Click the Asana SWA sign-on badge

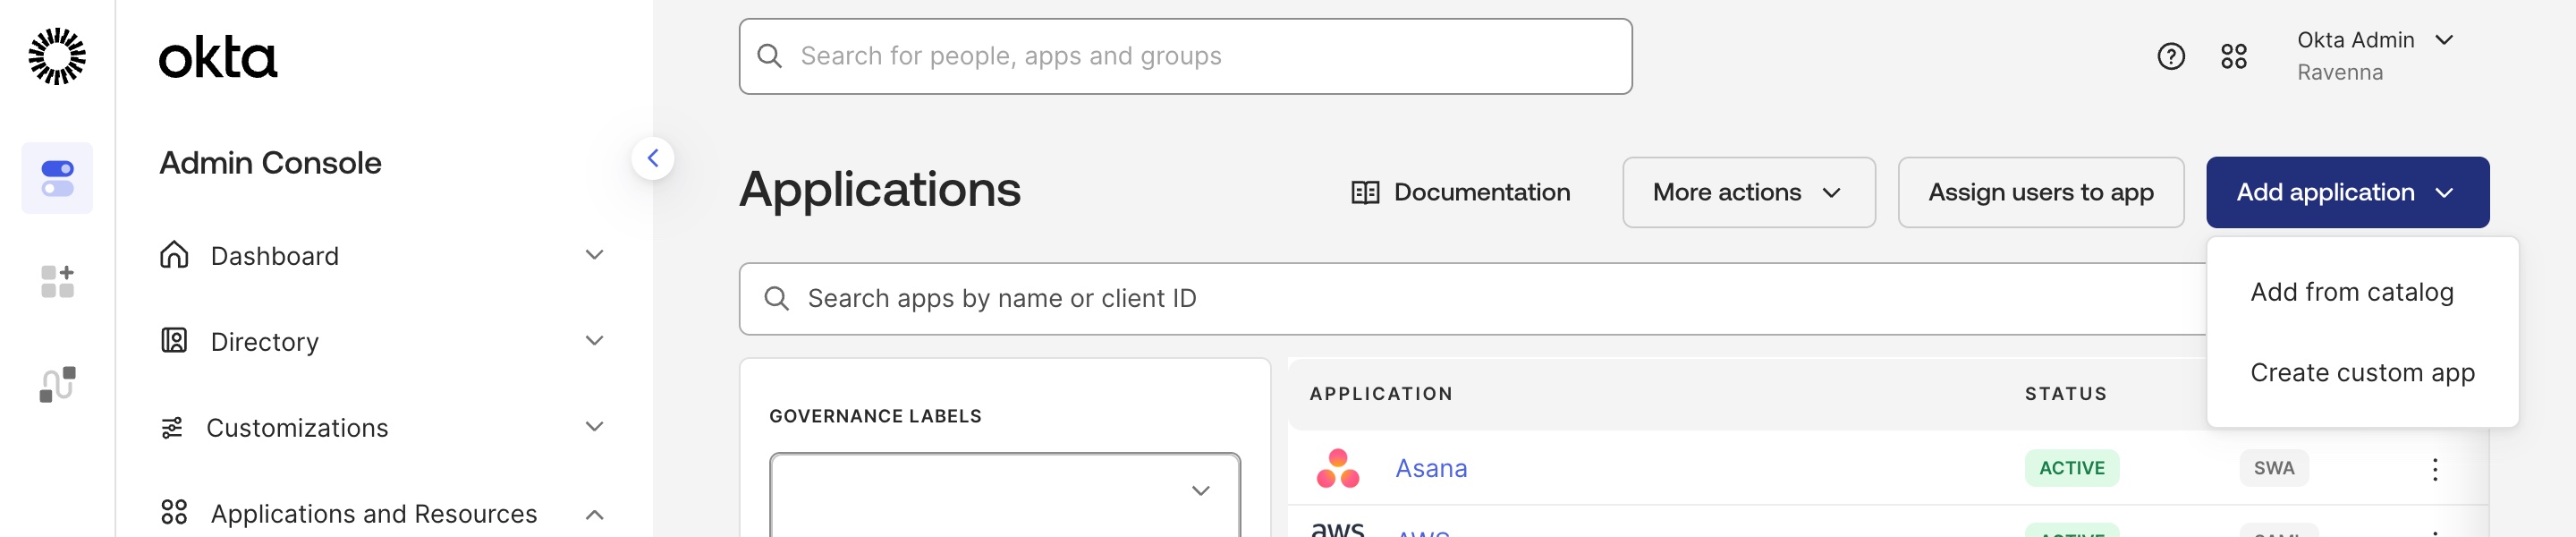point(2273,468)
